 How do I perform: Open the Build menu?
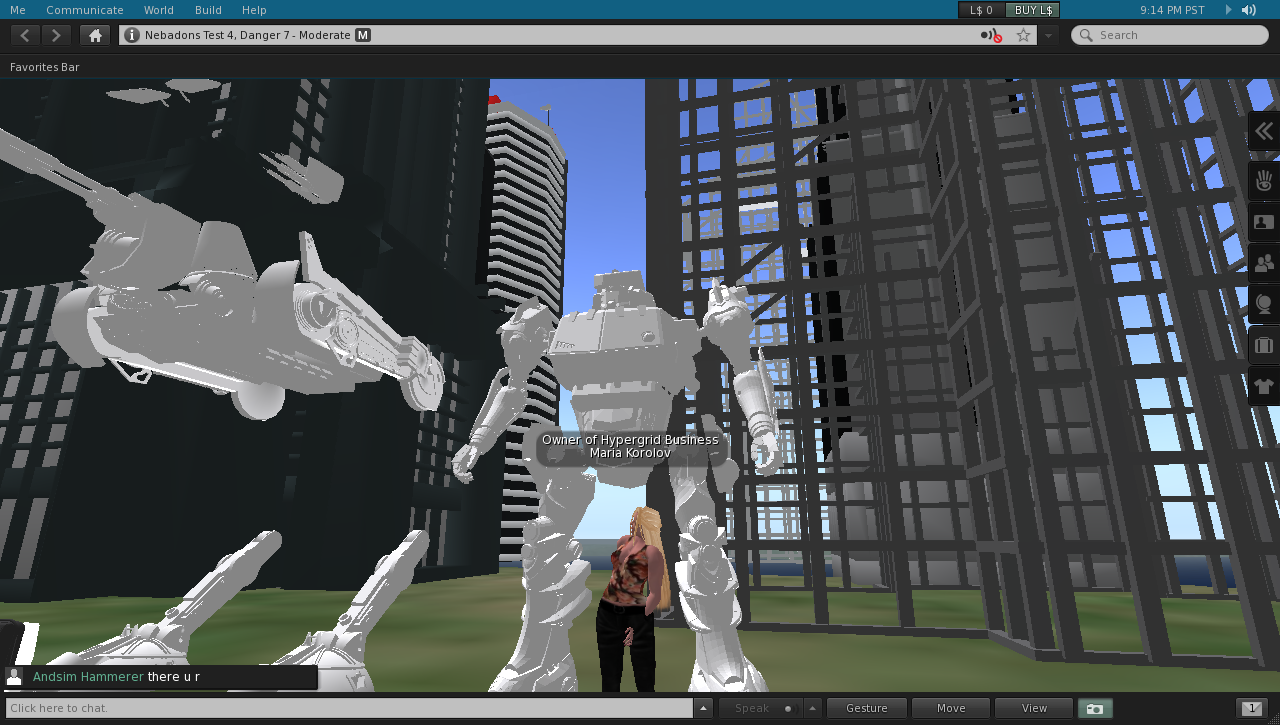pyautogui.click(x=208, y=10)
